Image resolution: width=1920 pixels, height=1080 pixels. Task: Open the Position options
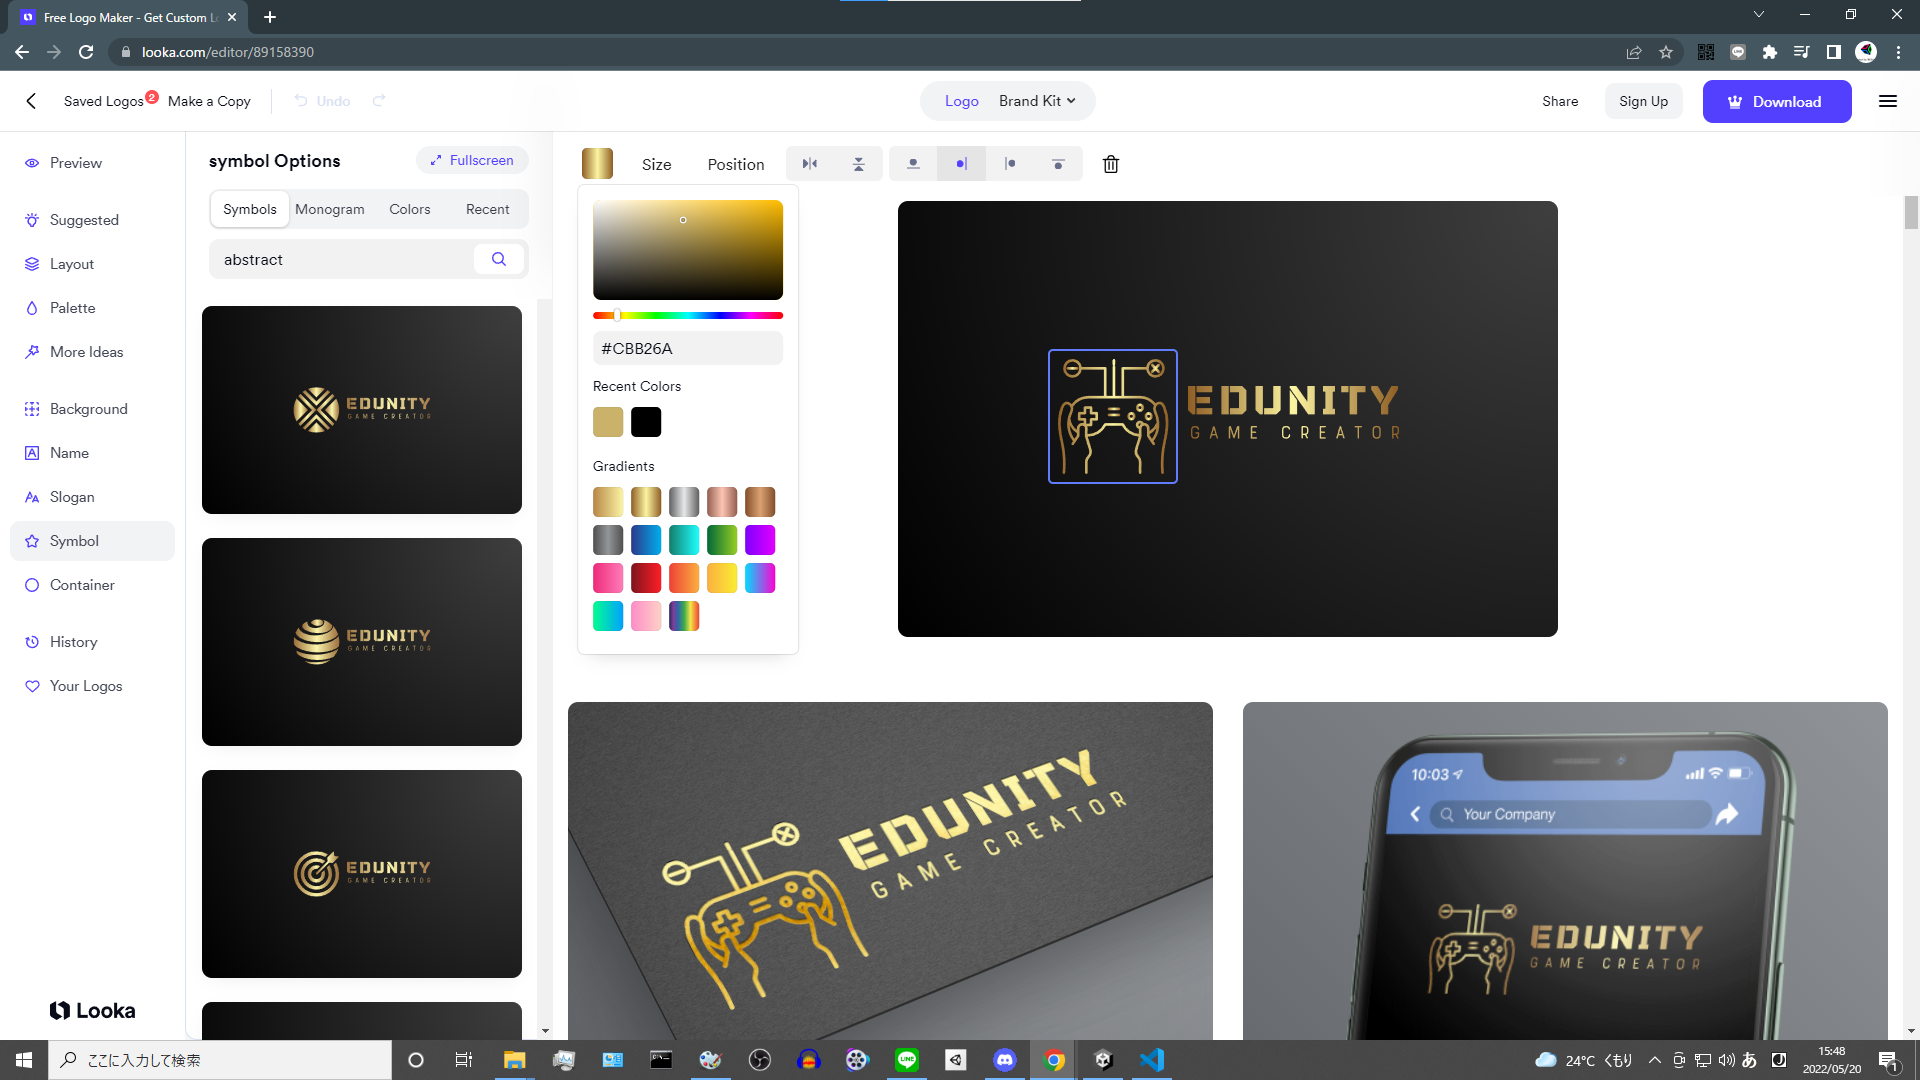point(735,164)
